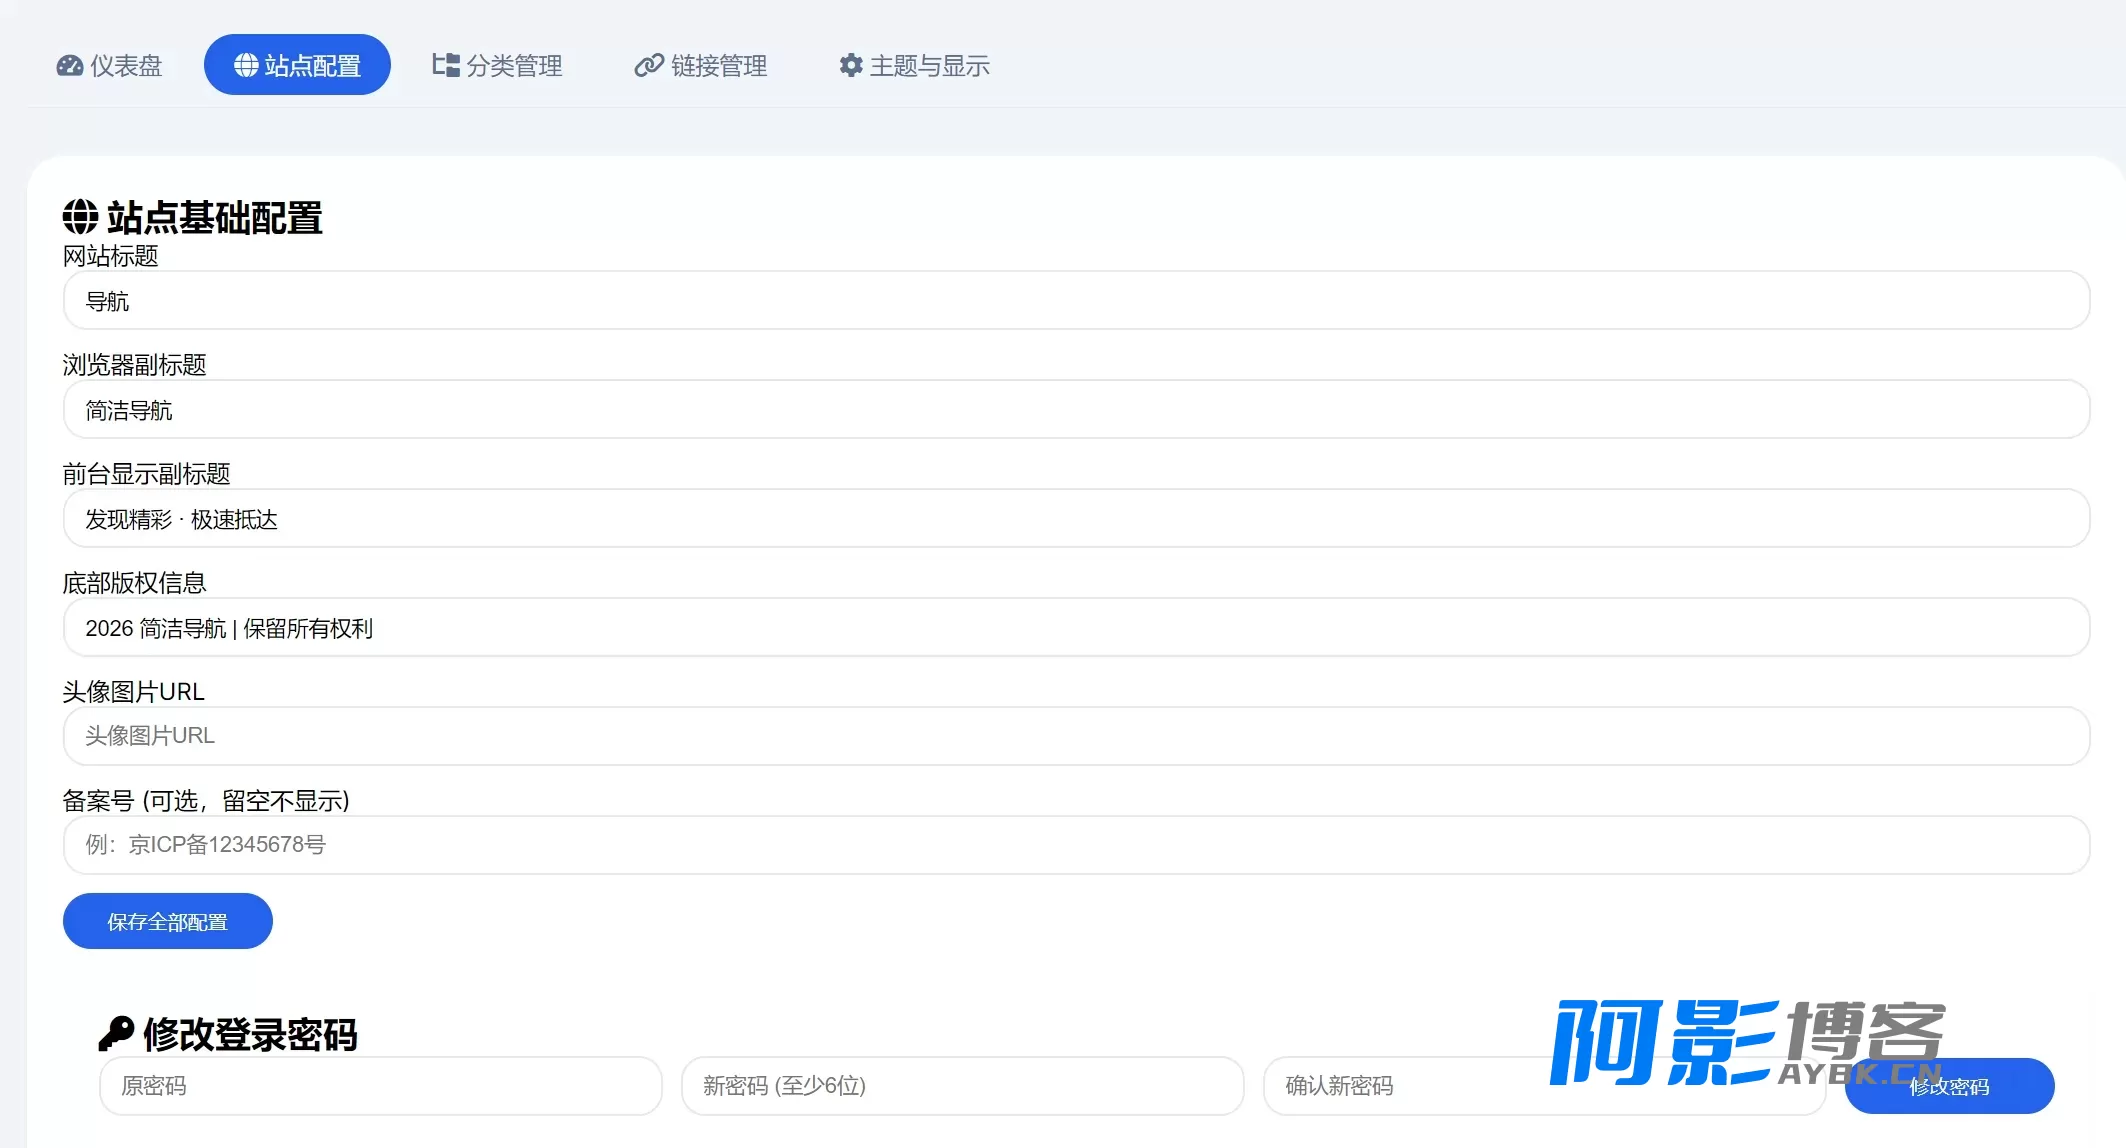Viewport: 2126px width, 1148px height.
Task: Click the empty 头像图片URL input
Action: (1076, 736)
